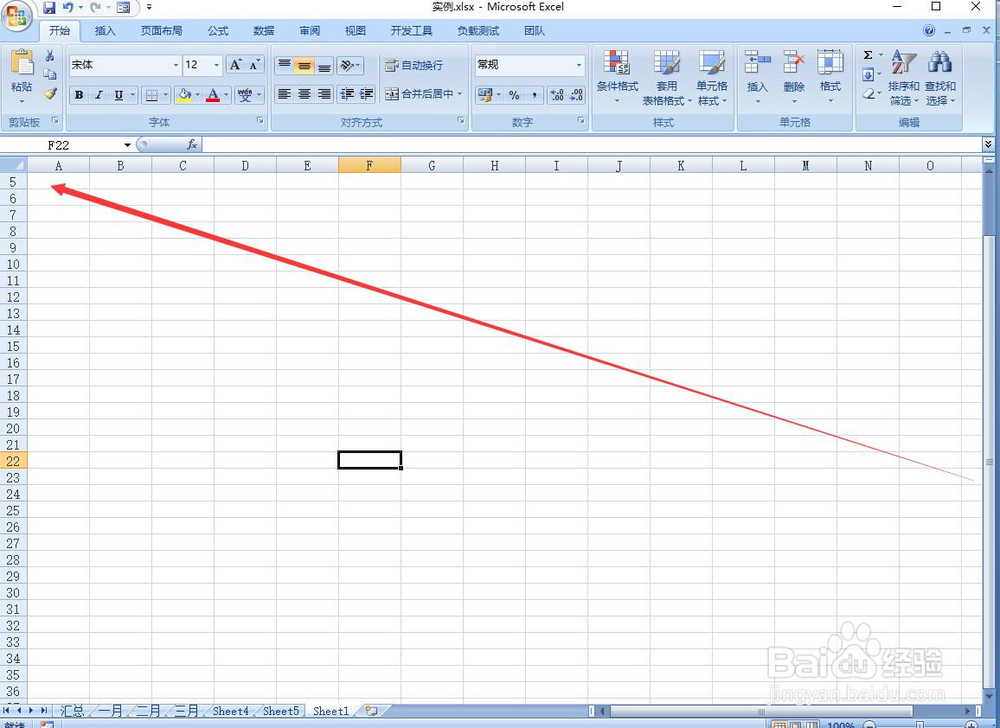Click the fx insert function button
This screenshot has height=728, width=1000.
coord(192,145)
